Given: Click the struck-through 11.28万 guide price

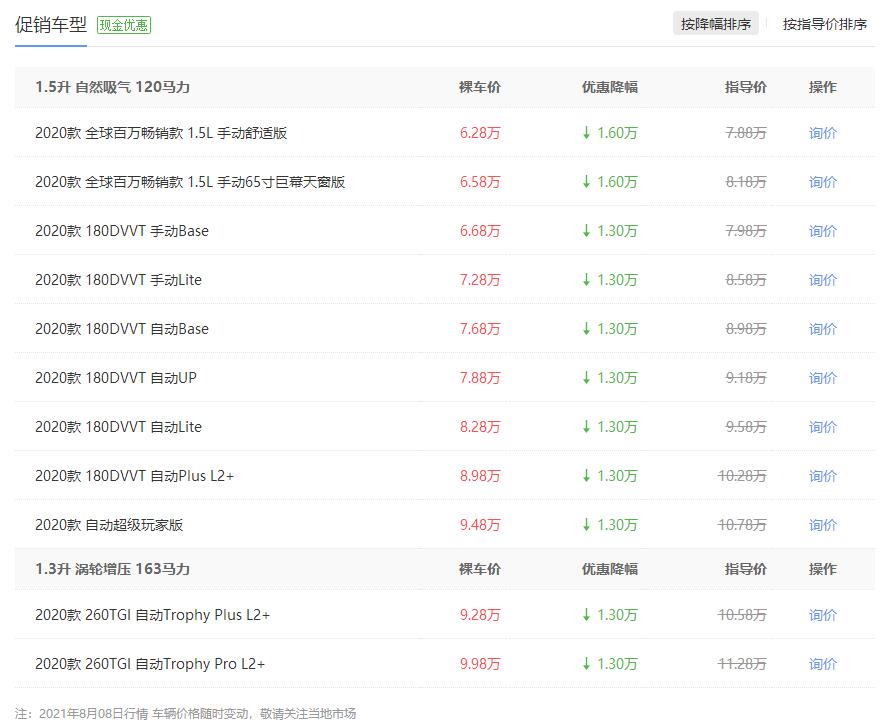Looking at the screenshot, I should pos(742,664).
